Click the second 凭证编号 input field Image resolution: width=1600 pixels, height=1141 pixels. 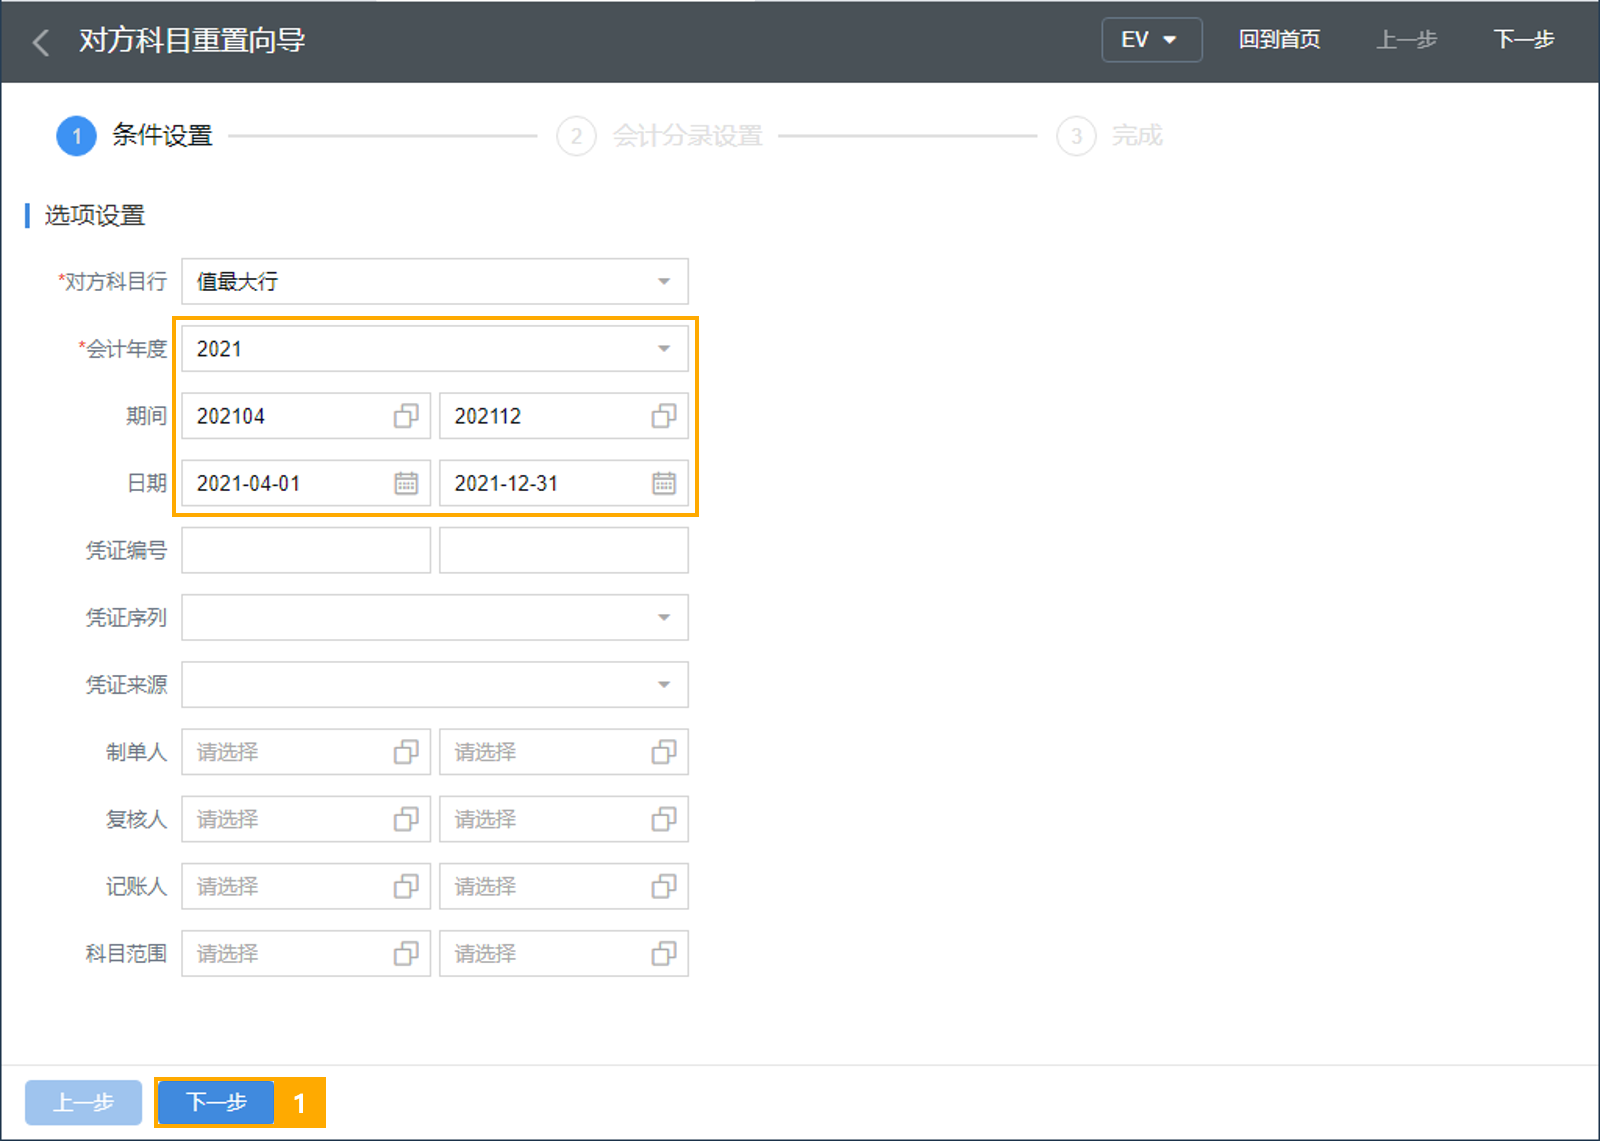pyautogui.click(x=564, y=550)
